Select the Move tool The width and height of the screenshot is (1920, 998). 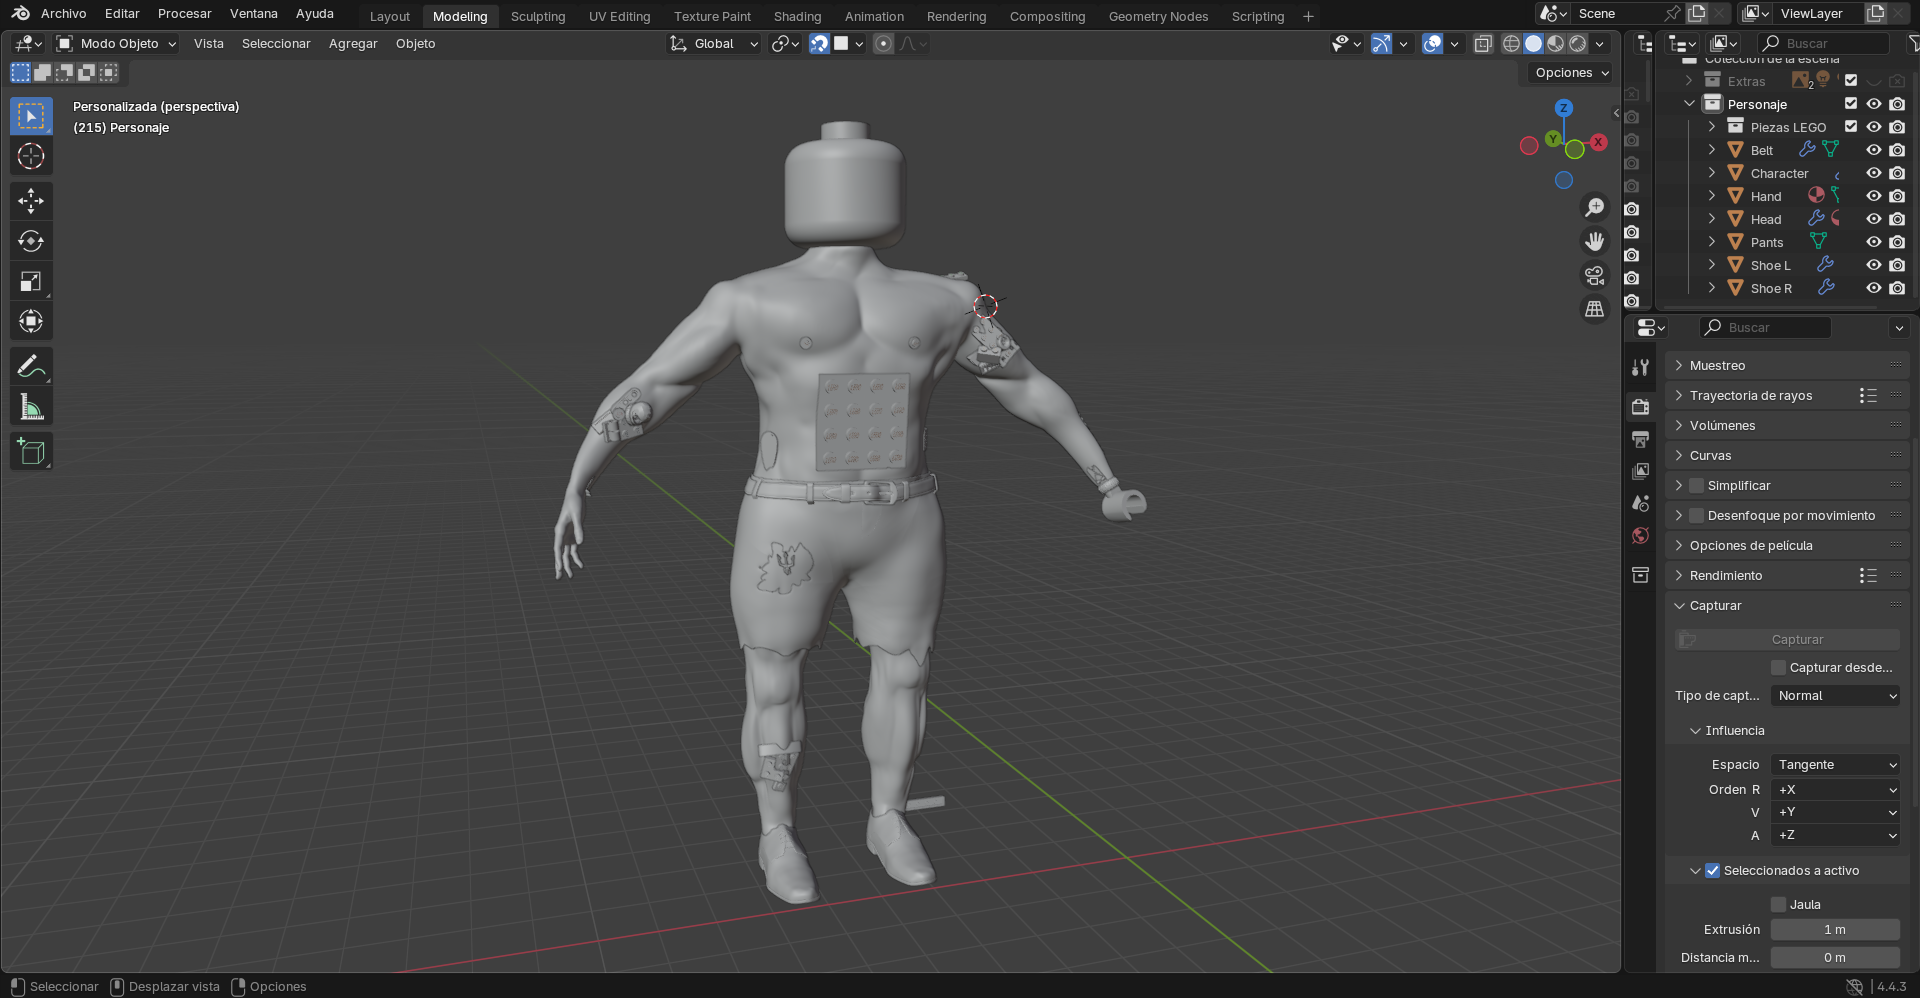[x=31, y=201]
